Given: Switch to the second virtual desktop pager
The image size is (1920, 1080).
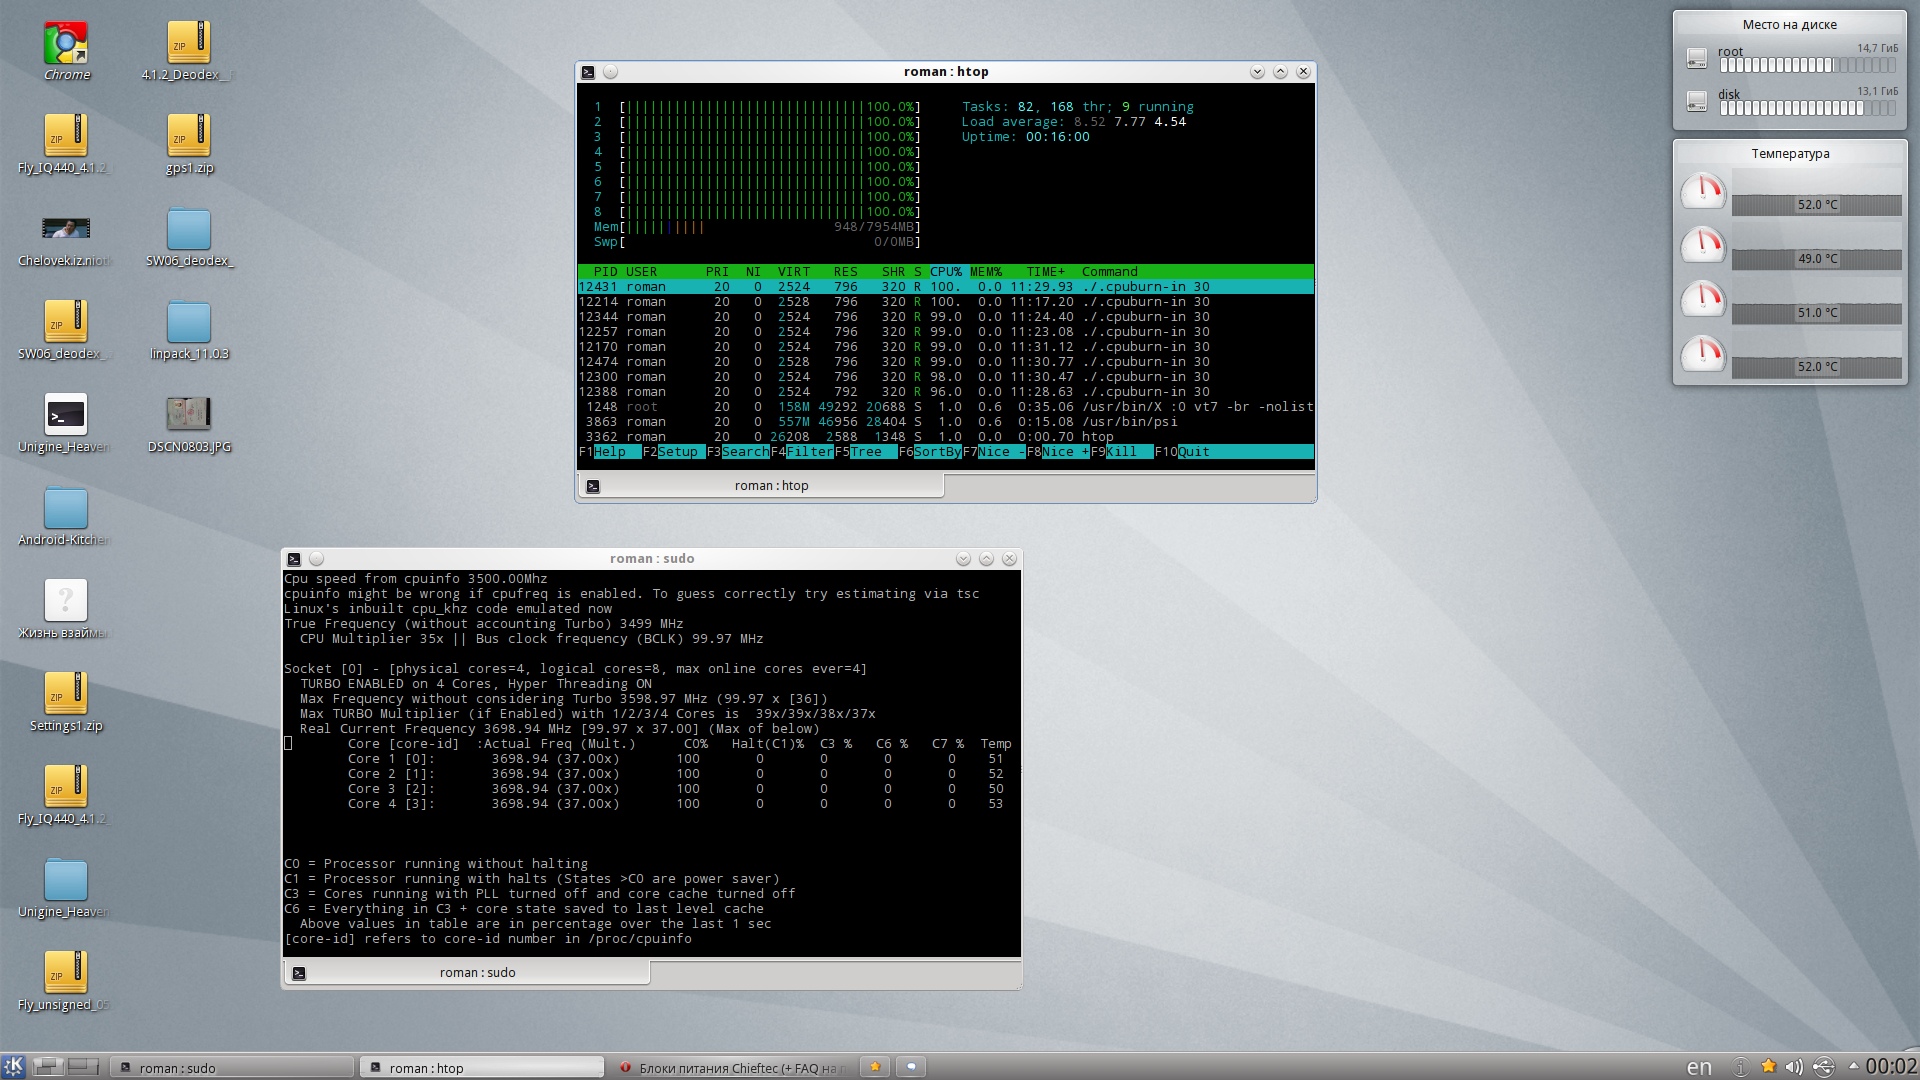Looking at the screenshot, I should [x=83, y=1066].
